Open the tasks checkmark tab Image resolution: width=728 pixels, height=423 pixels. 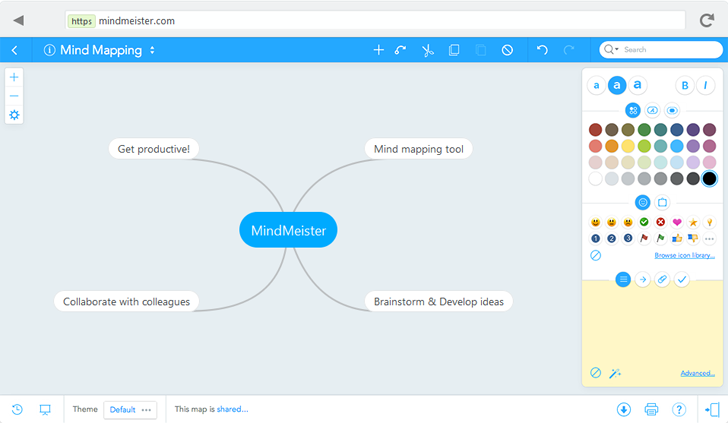682,280
